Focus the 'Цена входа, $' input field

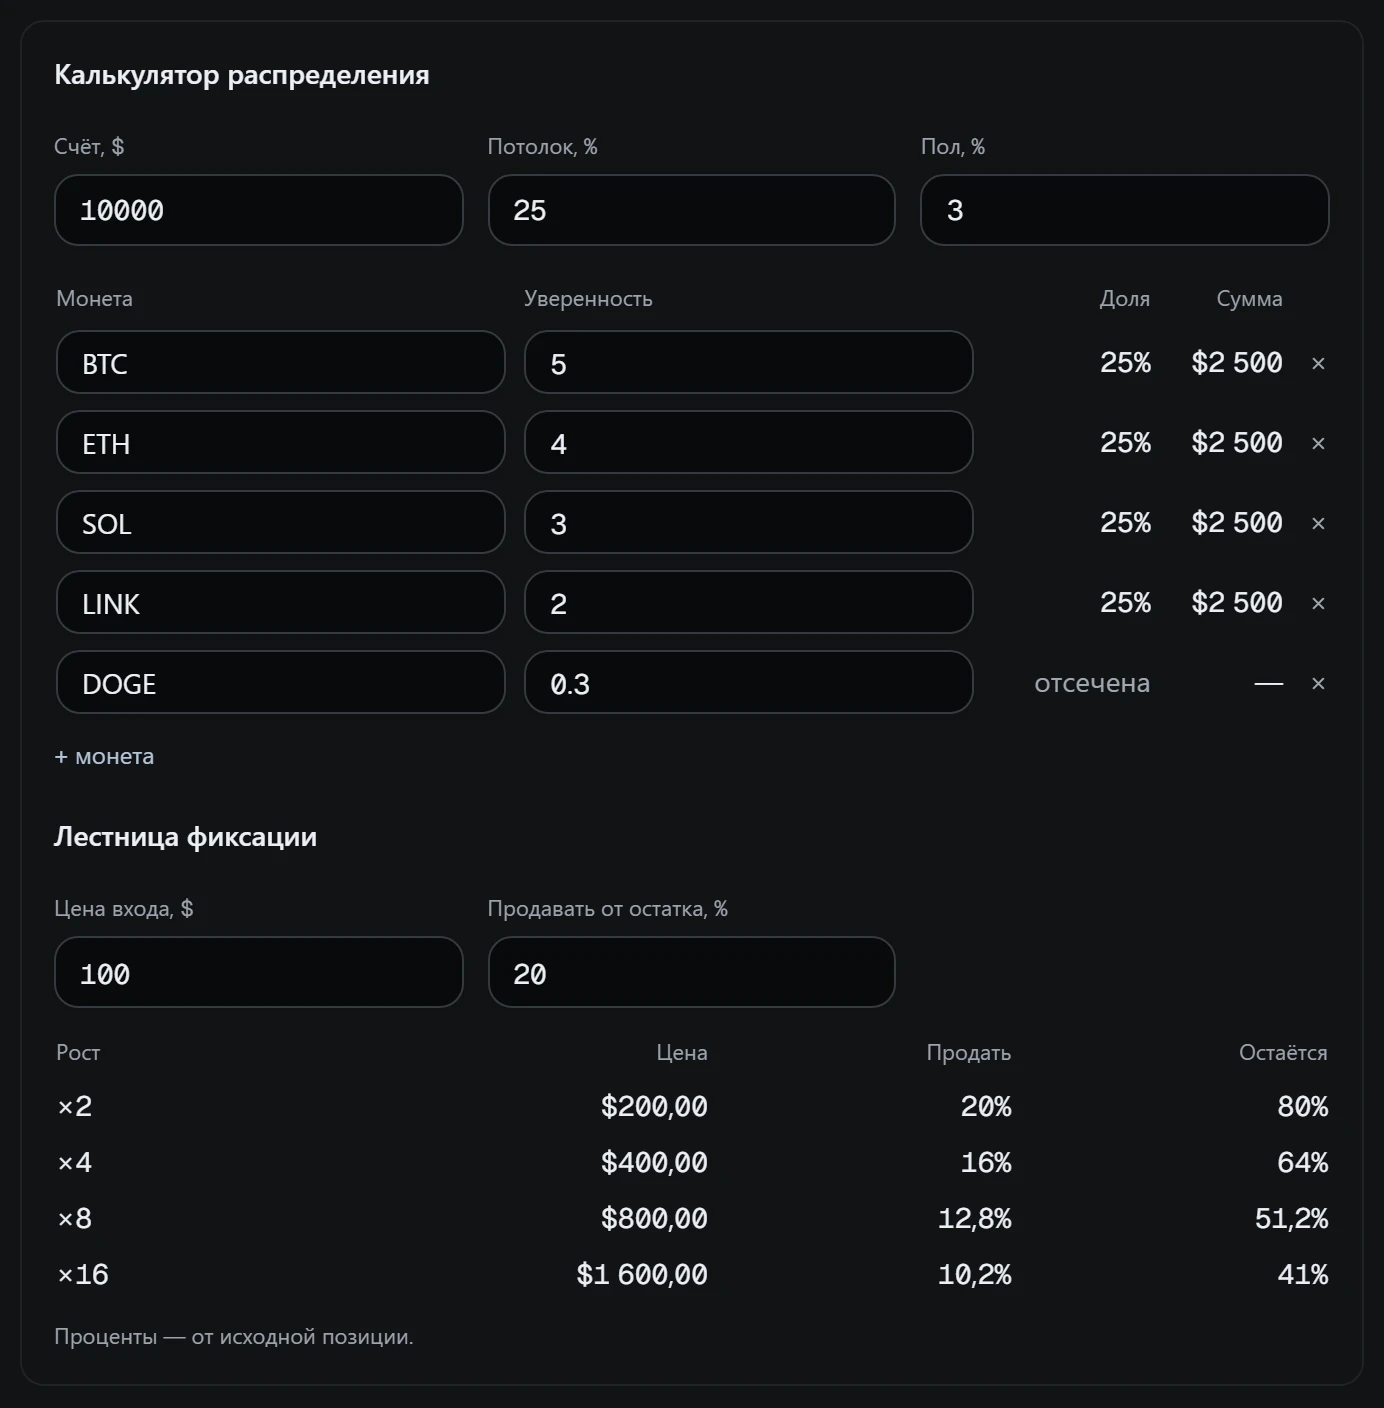coord(259,972)
